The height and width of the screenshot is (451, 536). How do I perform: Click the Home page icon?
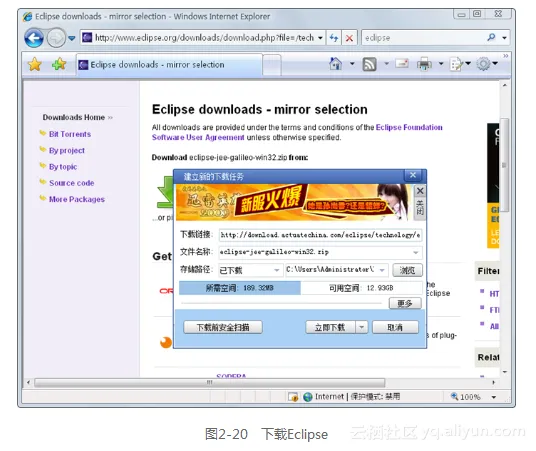[x=335, y=64]
